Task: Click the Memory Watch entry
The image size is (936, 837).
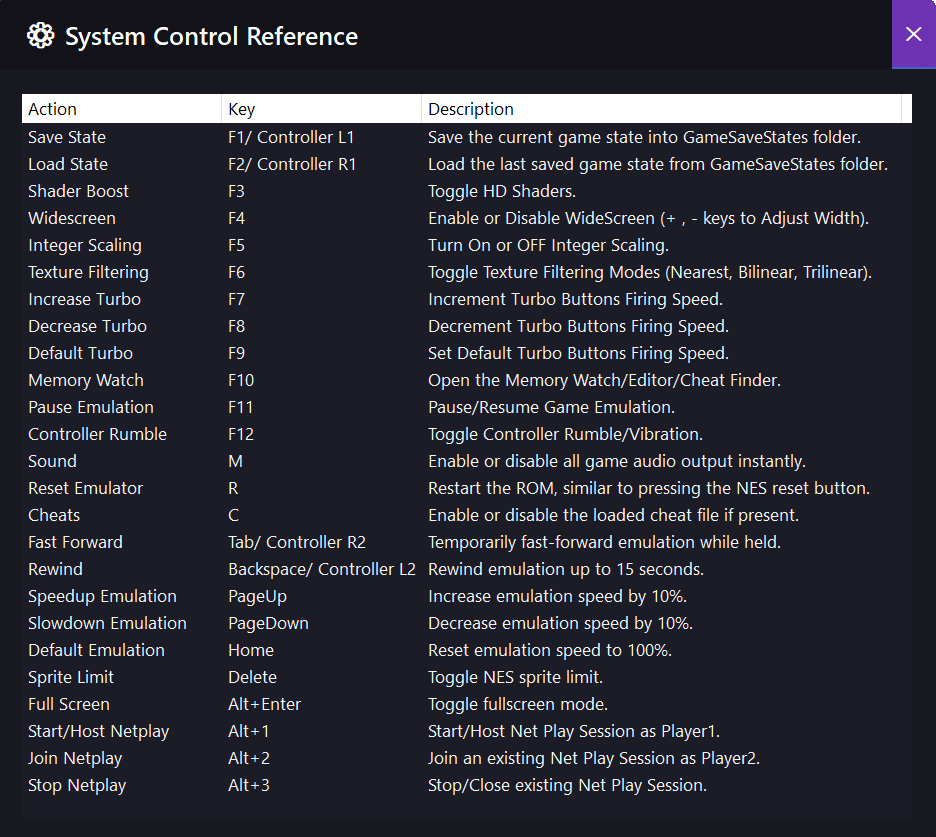Action: pyautogui.click(x=86, y=380)
